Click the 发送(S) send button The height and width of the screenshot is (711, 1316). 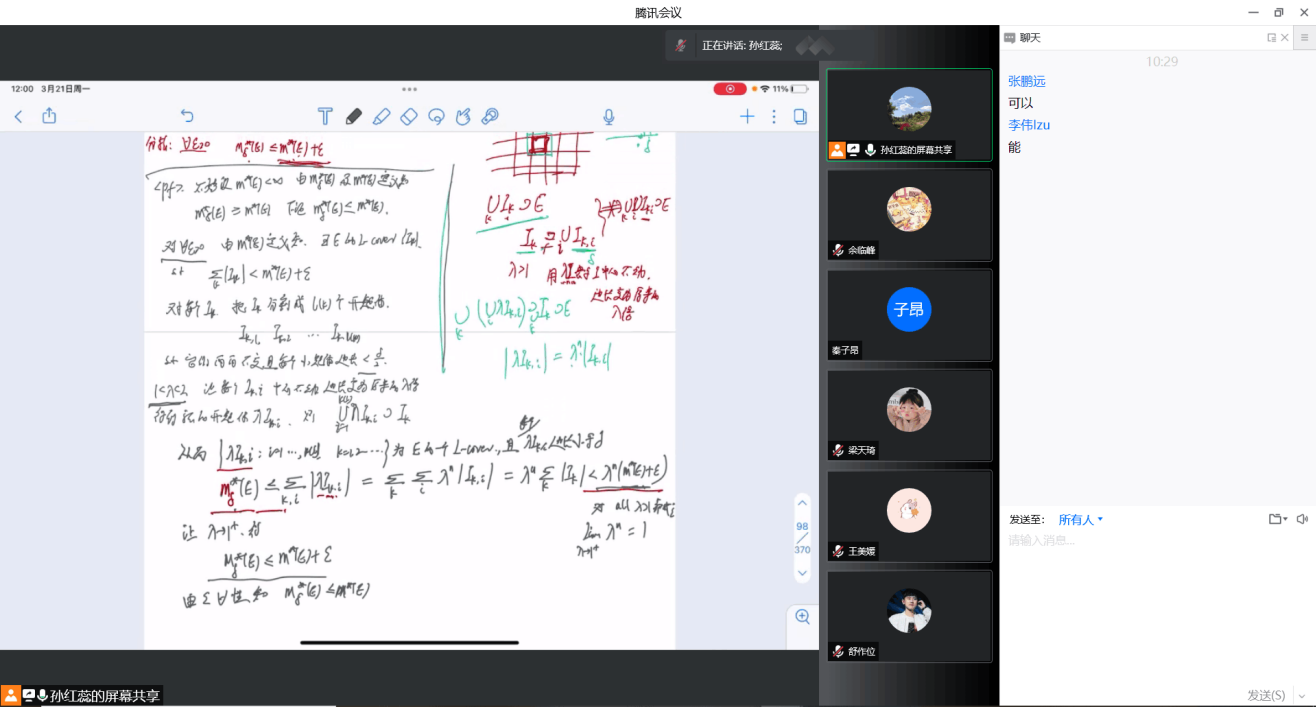coord(1265,695)
